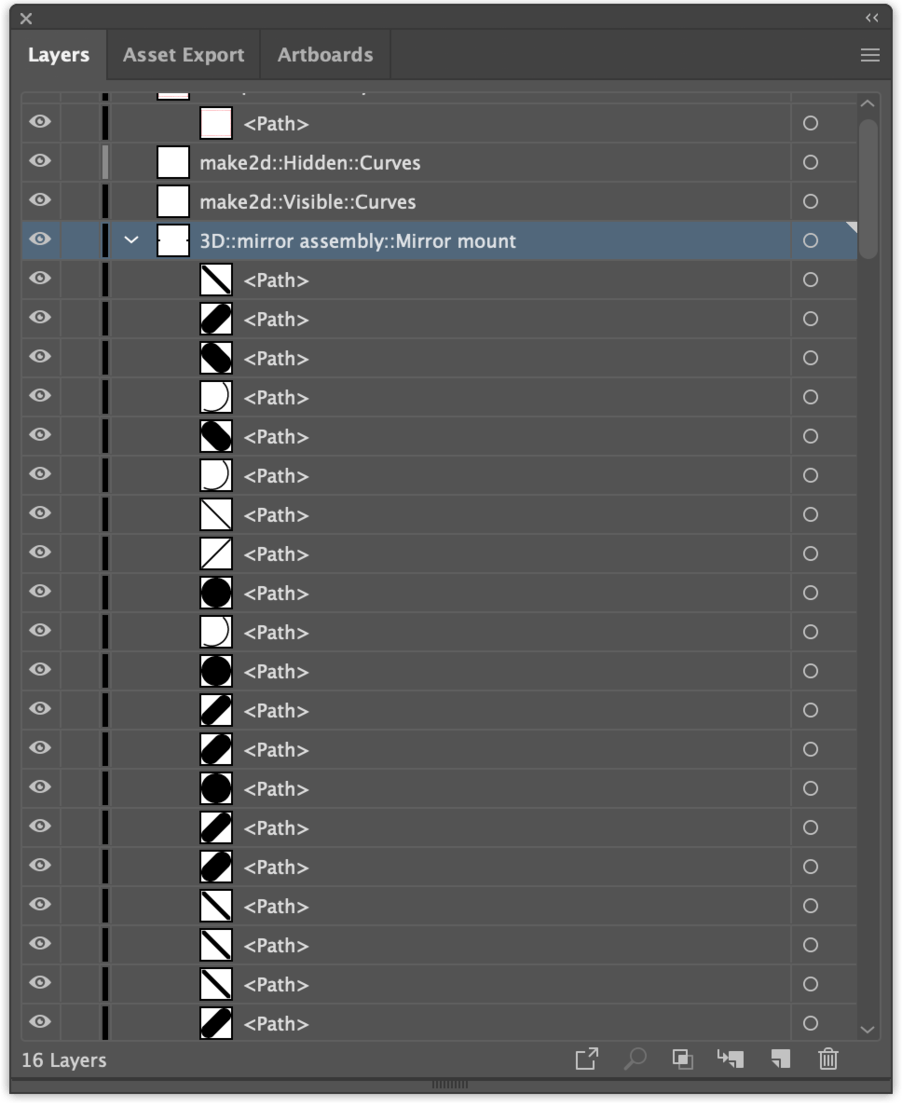Click the Delete Selection trash icon

point(828,1059)
